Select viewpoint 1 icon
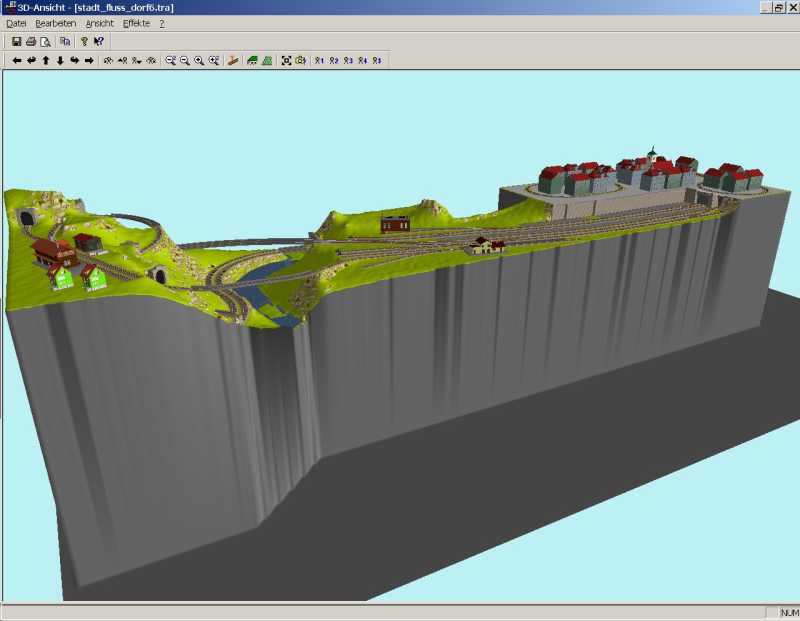 [x=319, y=61]
